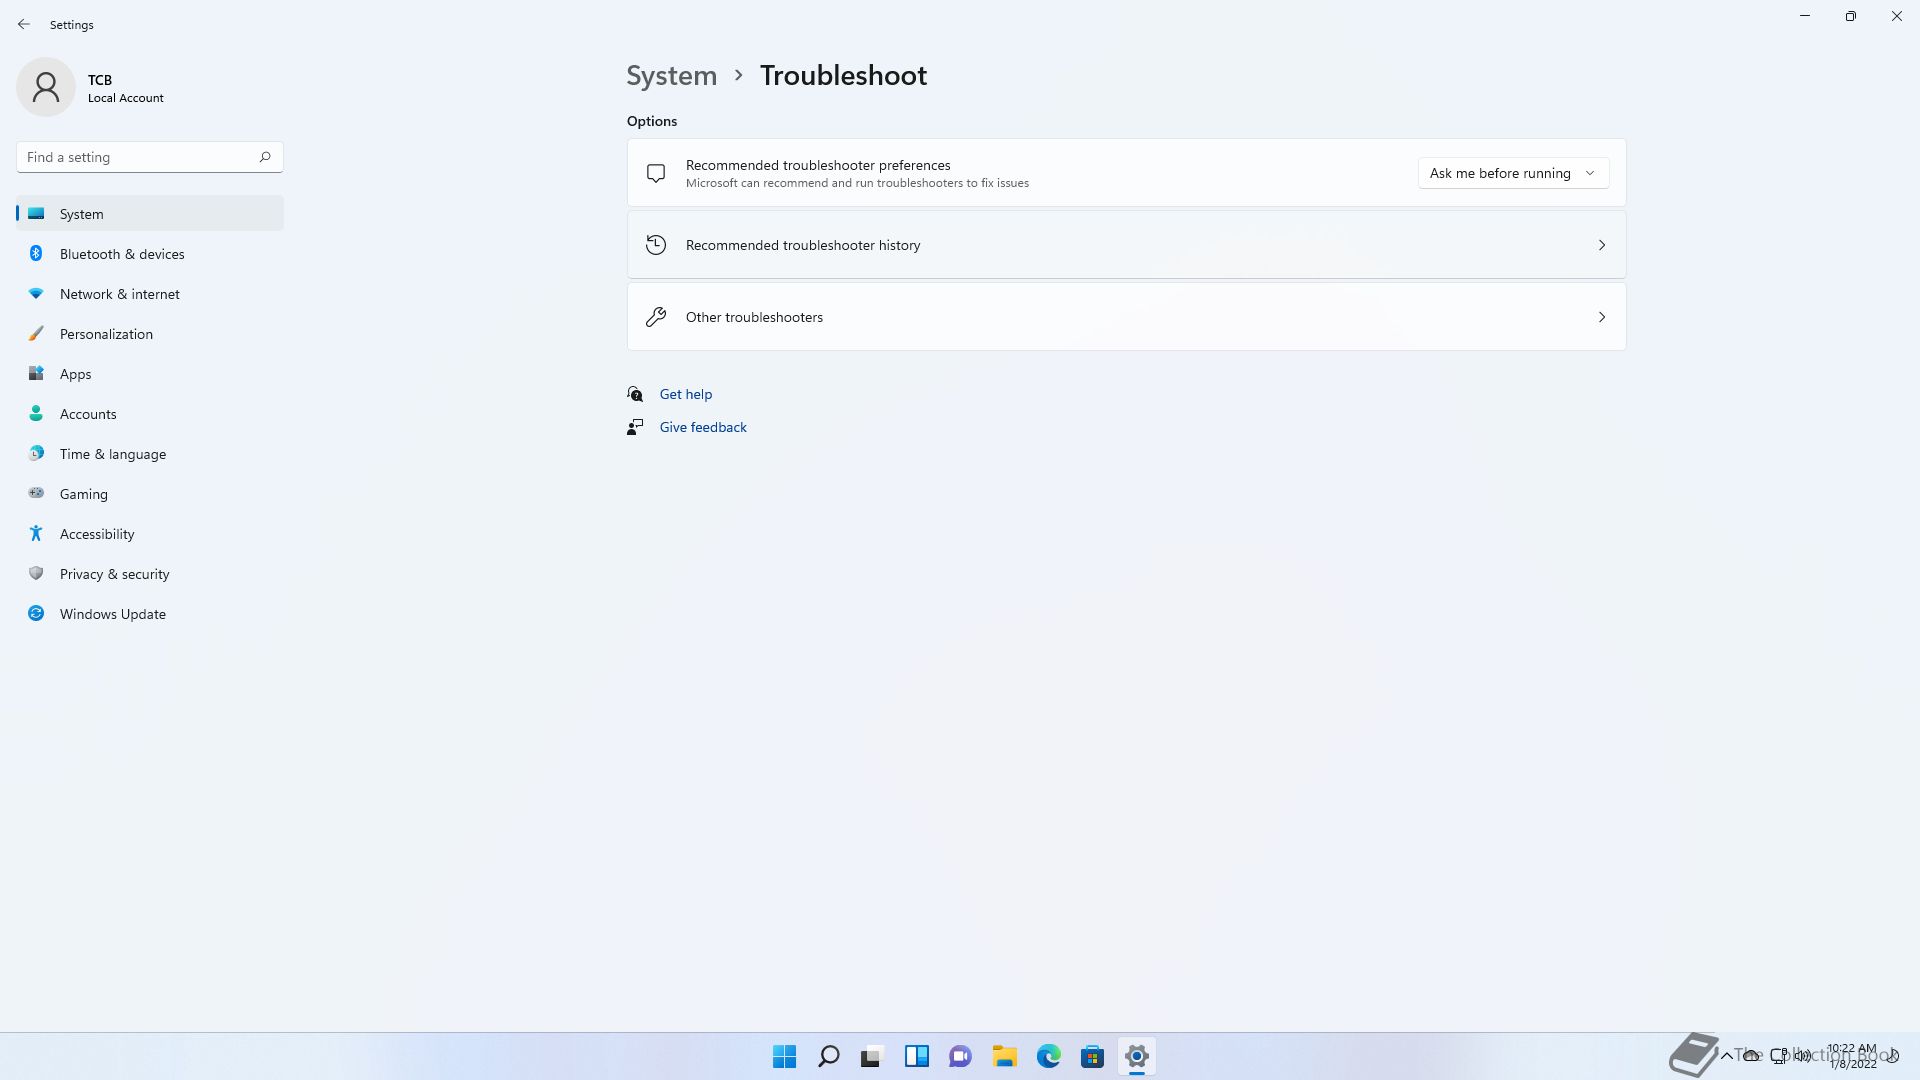Screen dimensions: 1920x1080
Task: Show hidden system tray icons
Action: tap(1726, 1056)
